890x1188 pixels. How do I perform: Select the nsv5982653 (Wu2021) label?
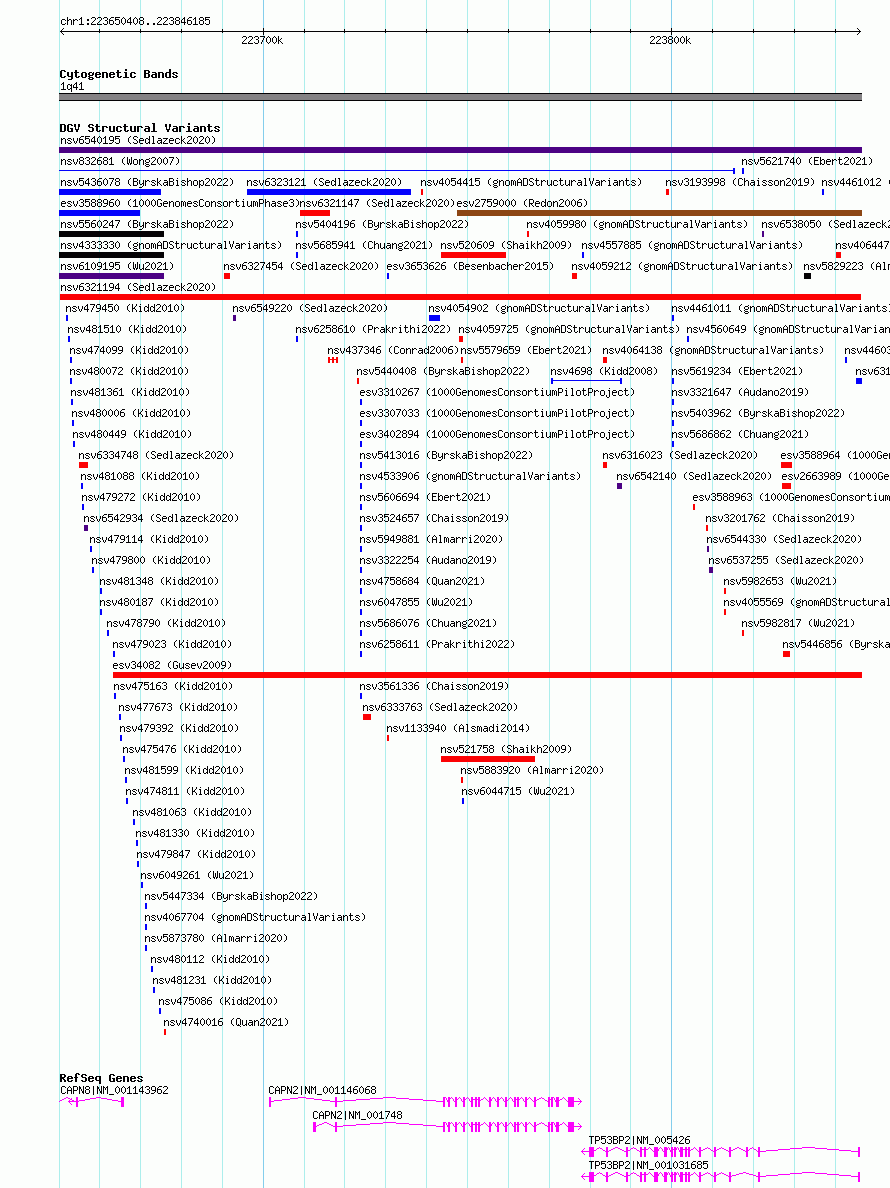click(779, 582)
